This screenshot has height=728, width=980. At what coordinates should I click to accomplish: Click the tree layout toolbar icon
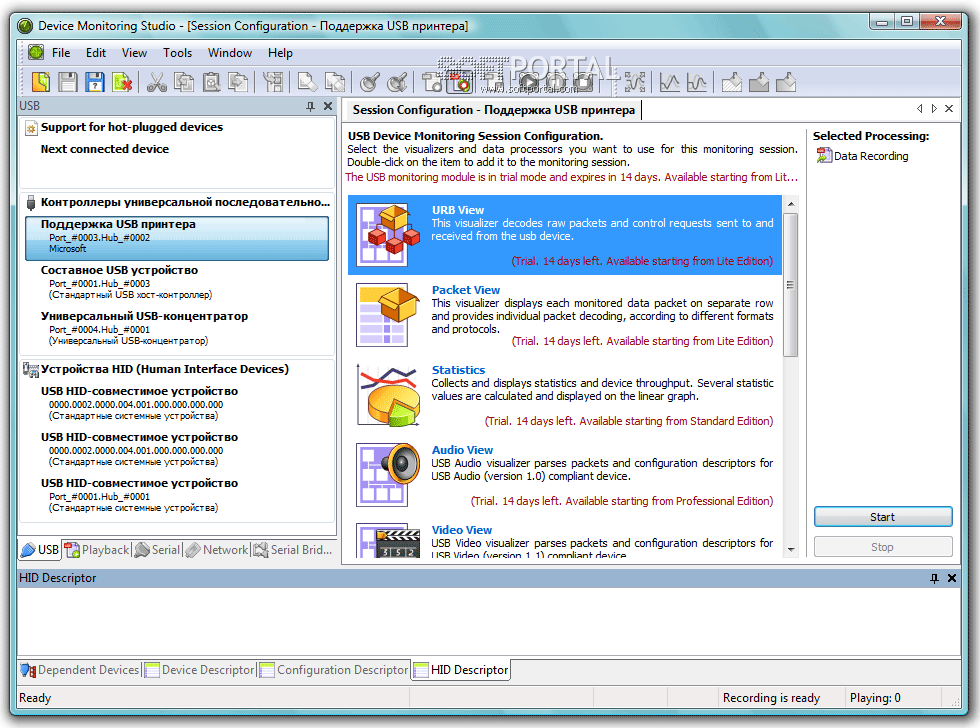coord(273,82)
